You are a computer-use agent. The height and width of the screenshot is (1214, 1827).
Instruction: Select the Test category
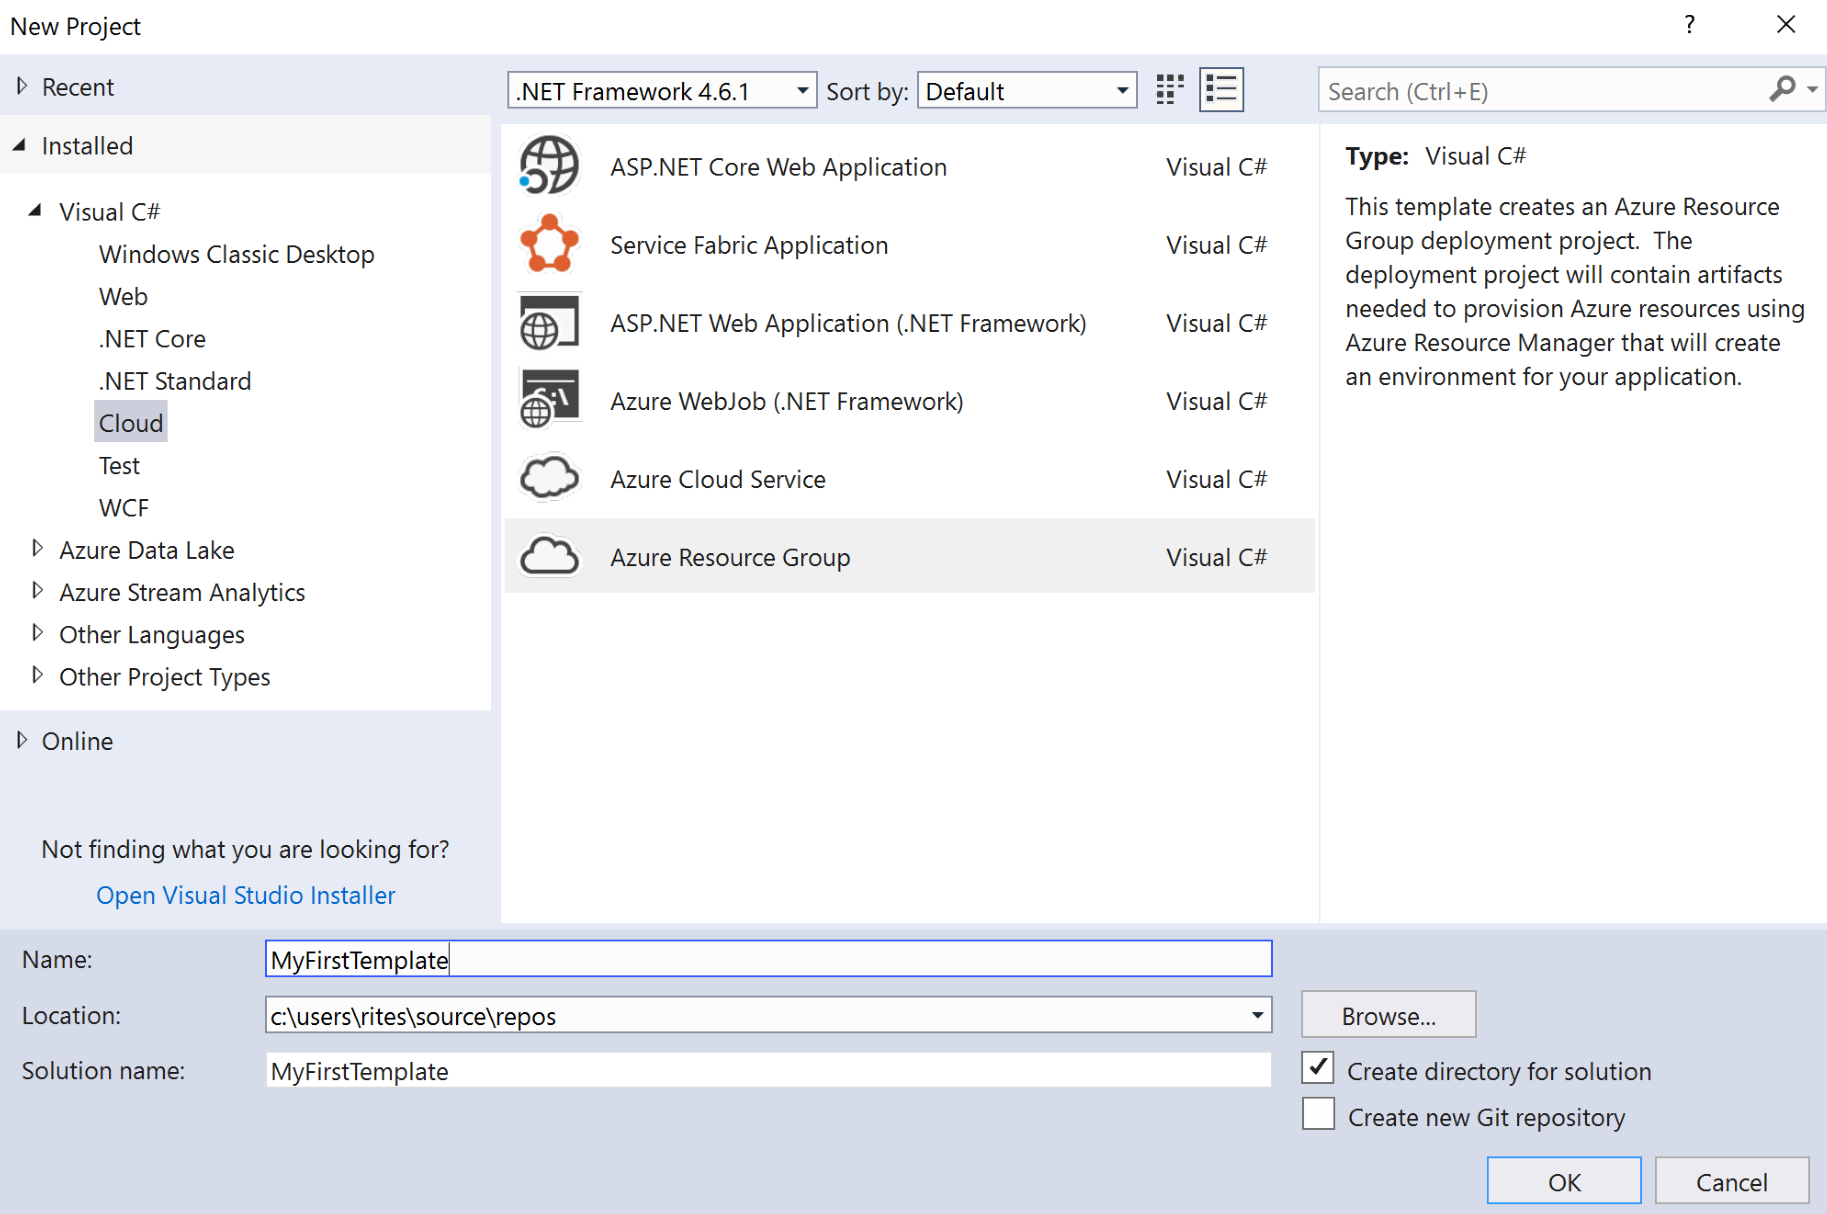(x=119, y=465)
